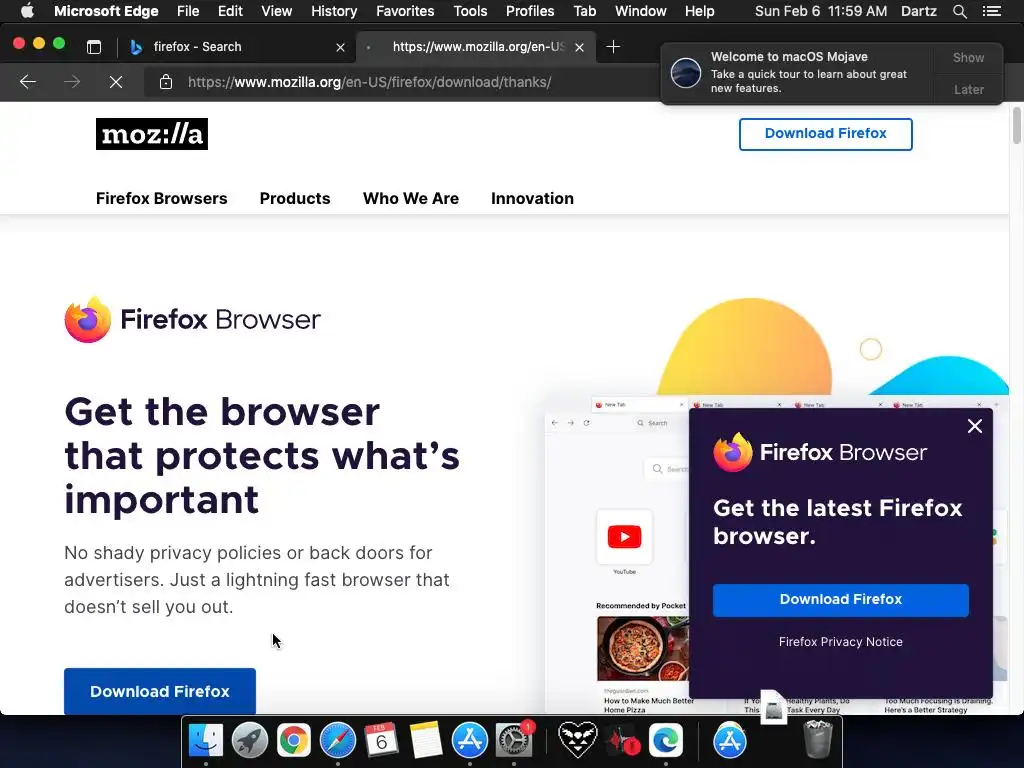
Task: Click the red waveform app in dock
Action: click(622, 742)
